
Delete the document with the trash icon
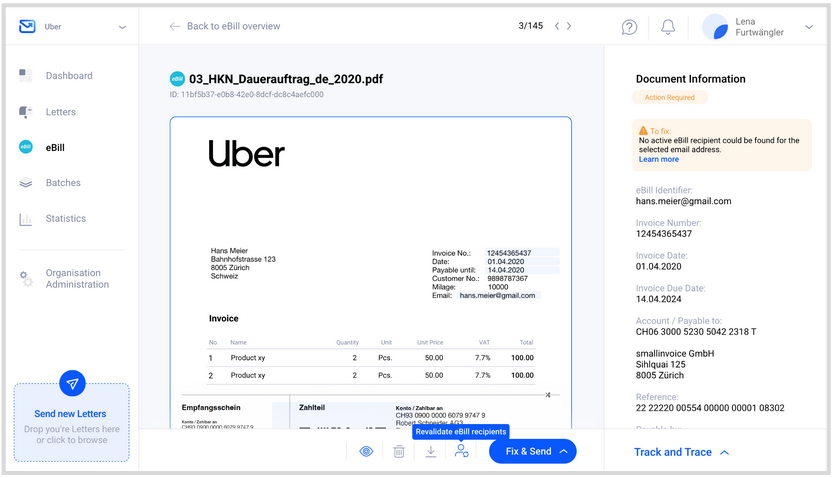tap(399, 451)
